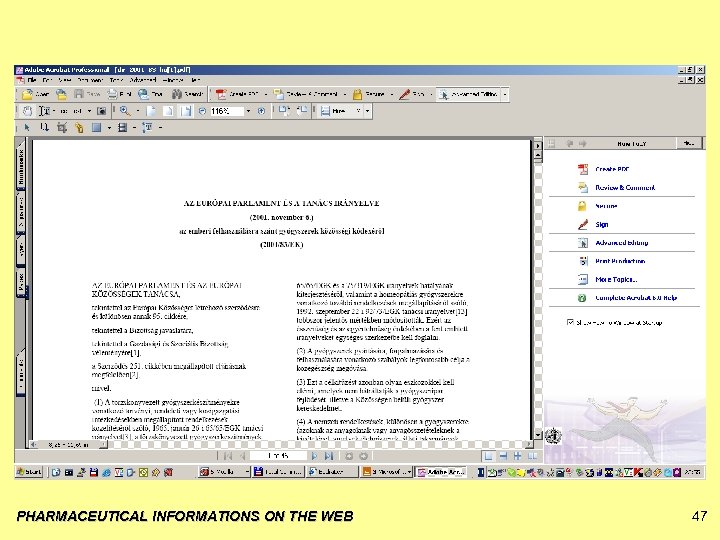Click the zoom percentage field showing 116%
The image size is (720, 540).
226,111
